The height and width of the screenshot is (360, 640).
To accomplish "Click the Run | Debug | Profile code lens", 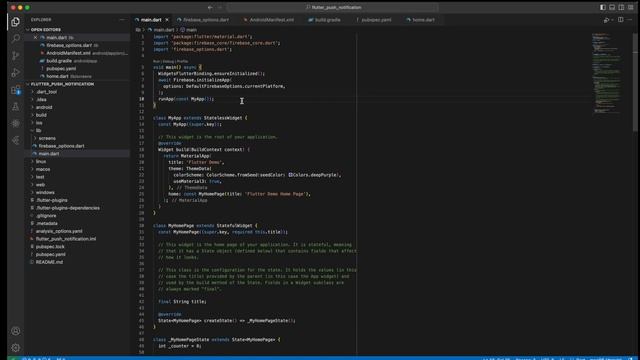I will point(170,62).
